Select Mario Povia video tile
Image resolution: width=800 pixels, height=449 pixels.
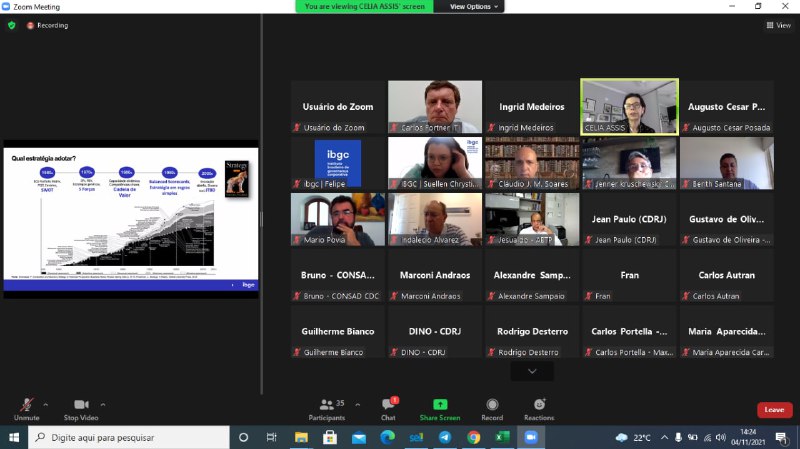[x=338, y=219]
